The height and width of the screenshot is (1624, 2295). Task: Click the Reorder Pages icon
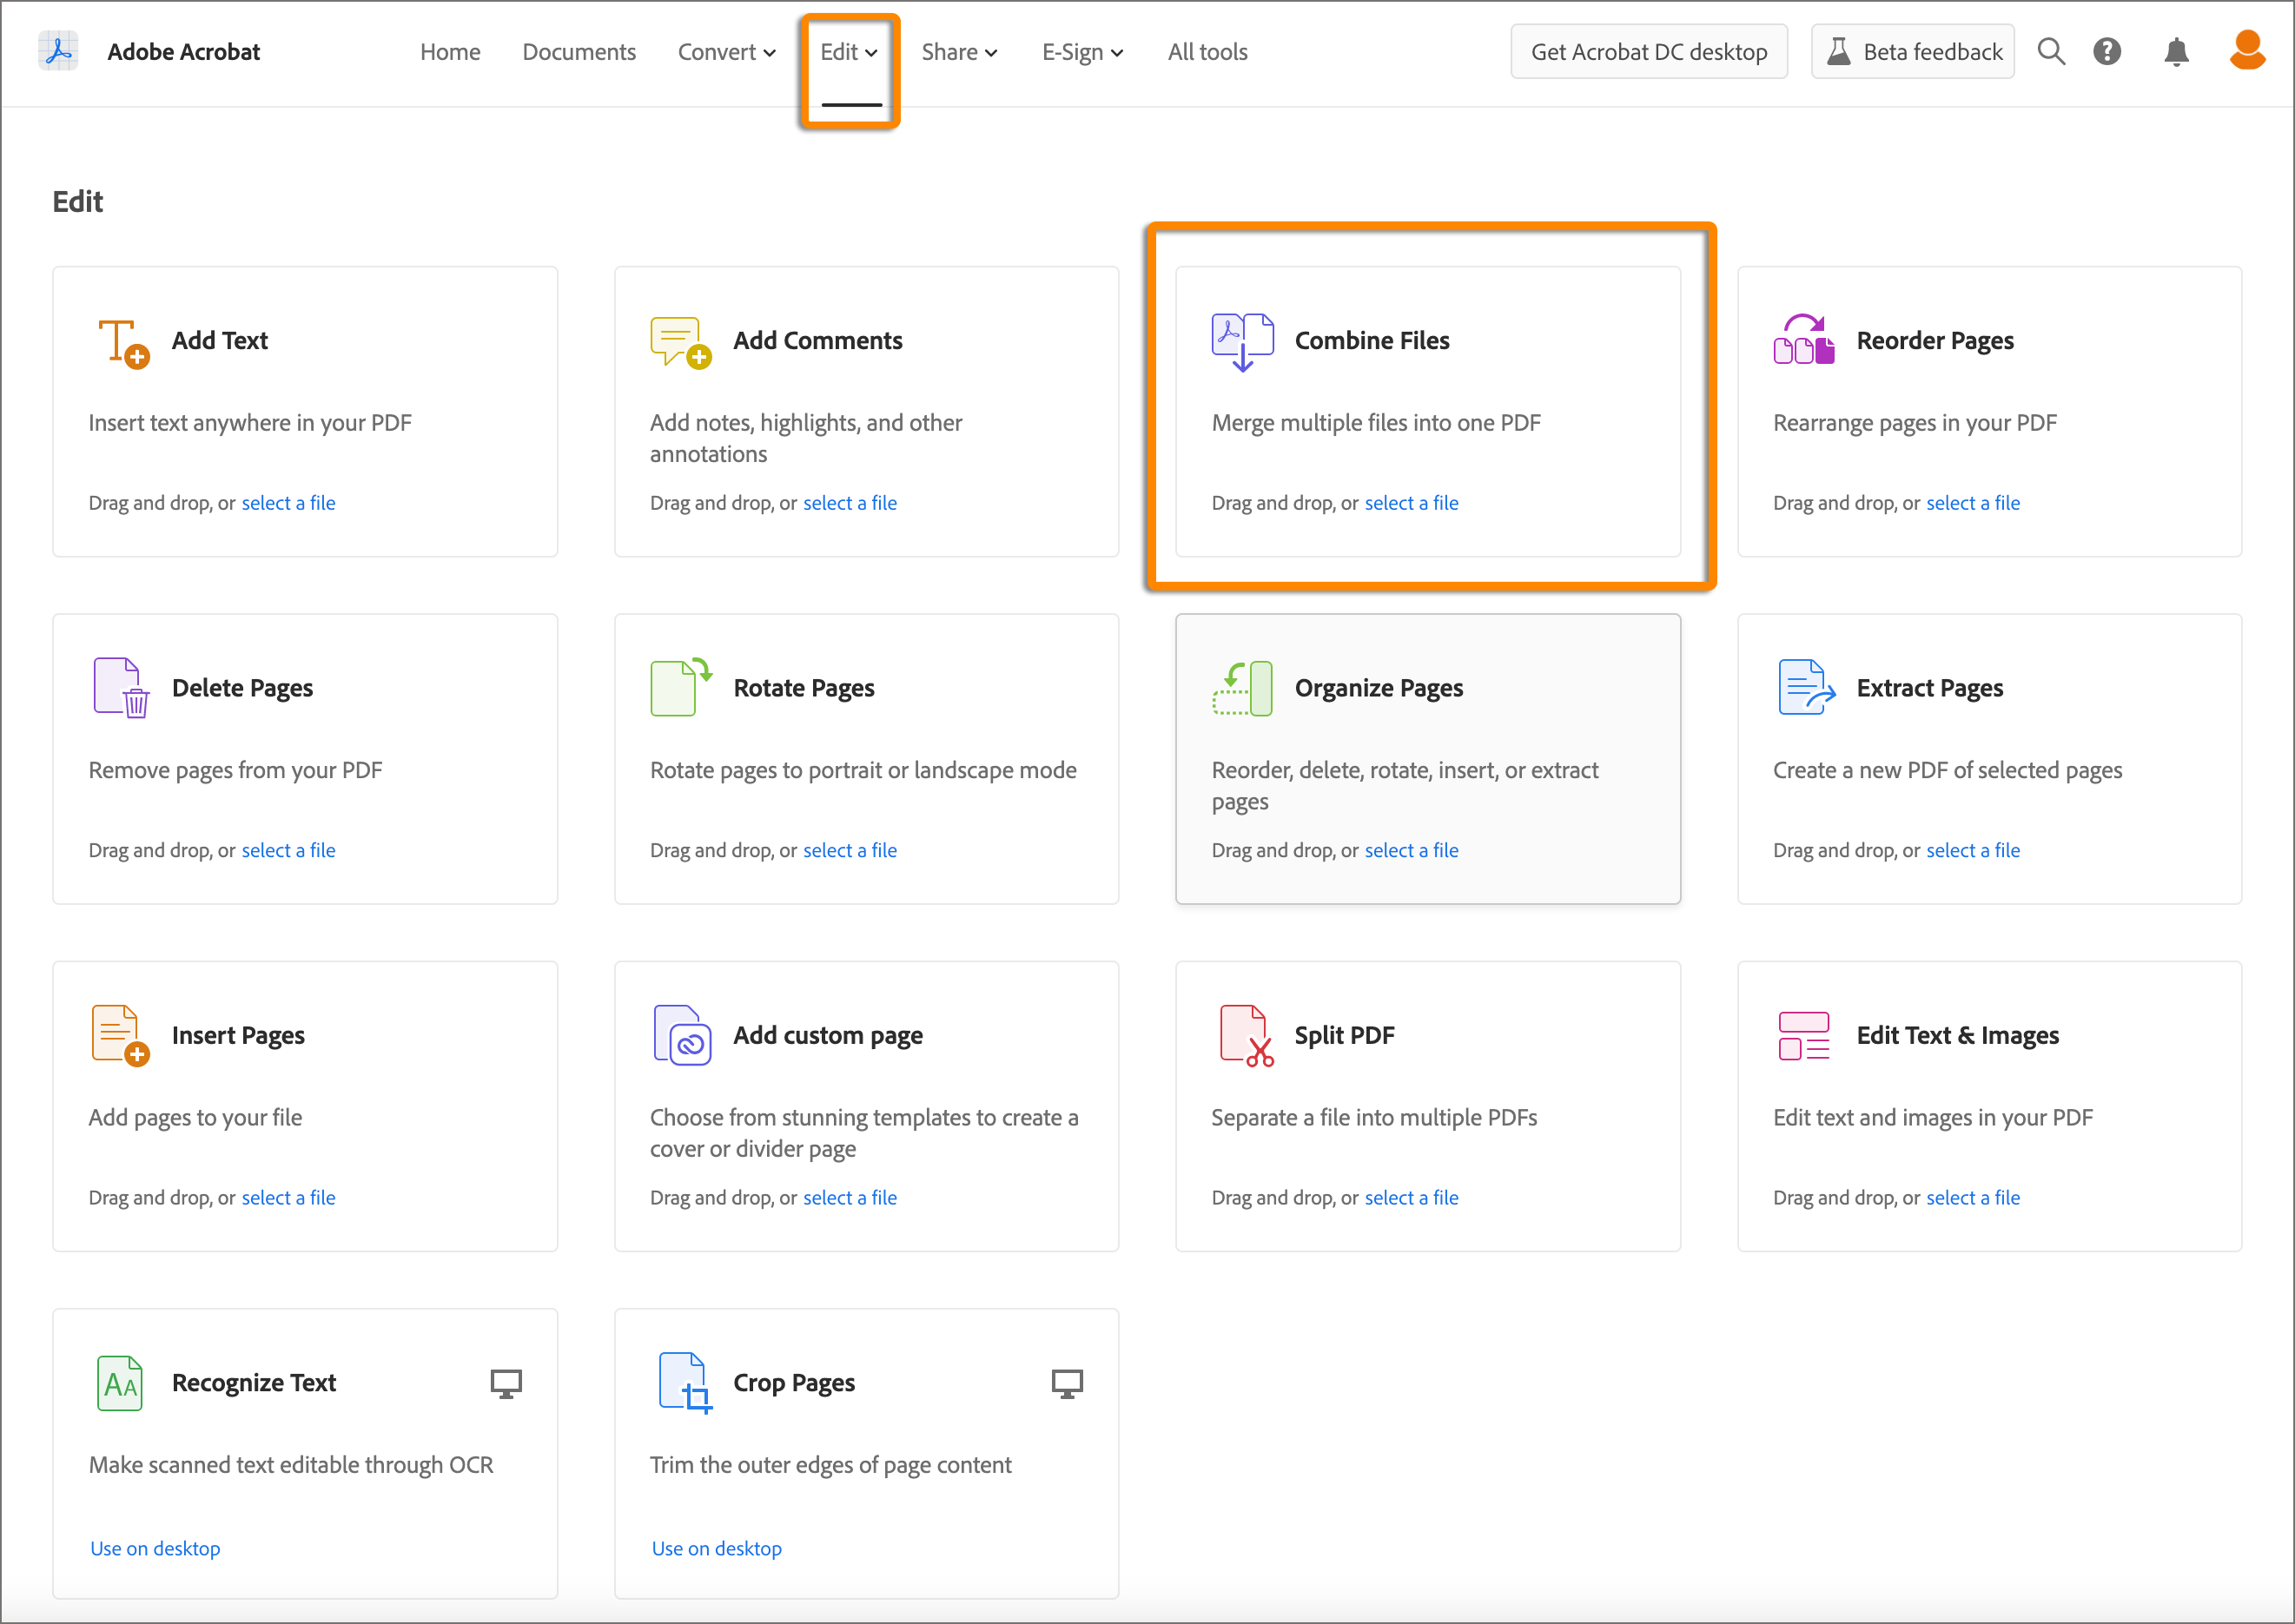pyautogui.click(x=1803, y=340)
